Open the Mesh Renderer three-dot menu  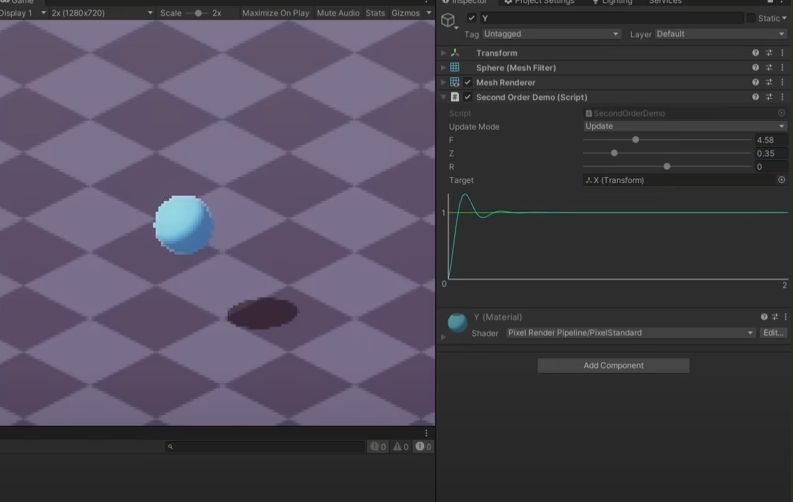(782, 82)
